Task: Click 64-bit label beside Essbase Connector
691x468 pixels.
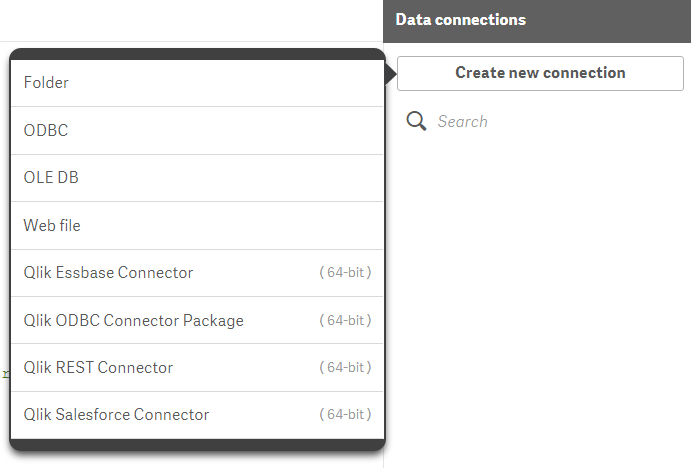Action: [x=345, y=273]
